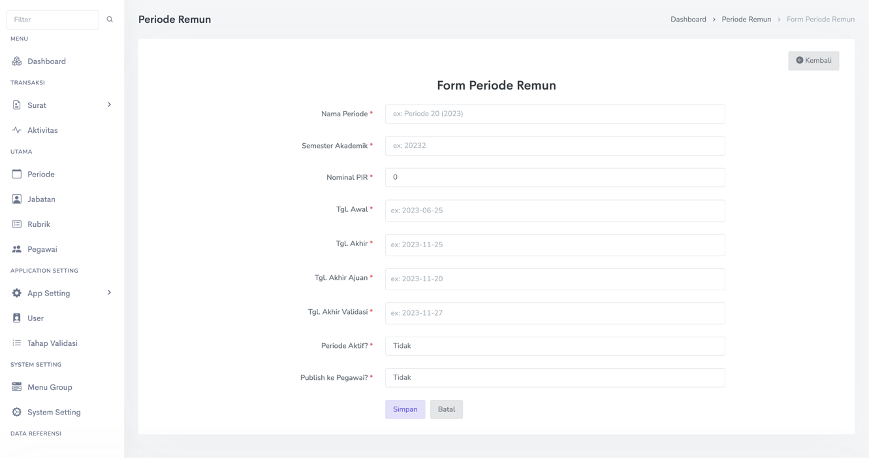Open Aktivitas via its pulse icon

16,130
